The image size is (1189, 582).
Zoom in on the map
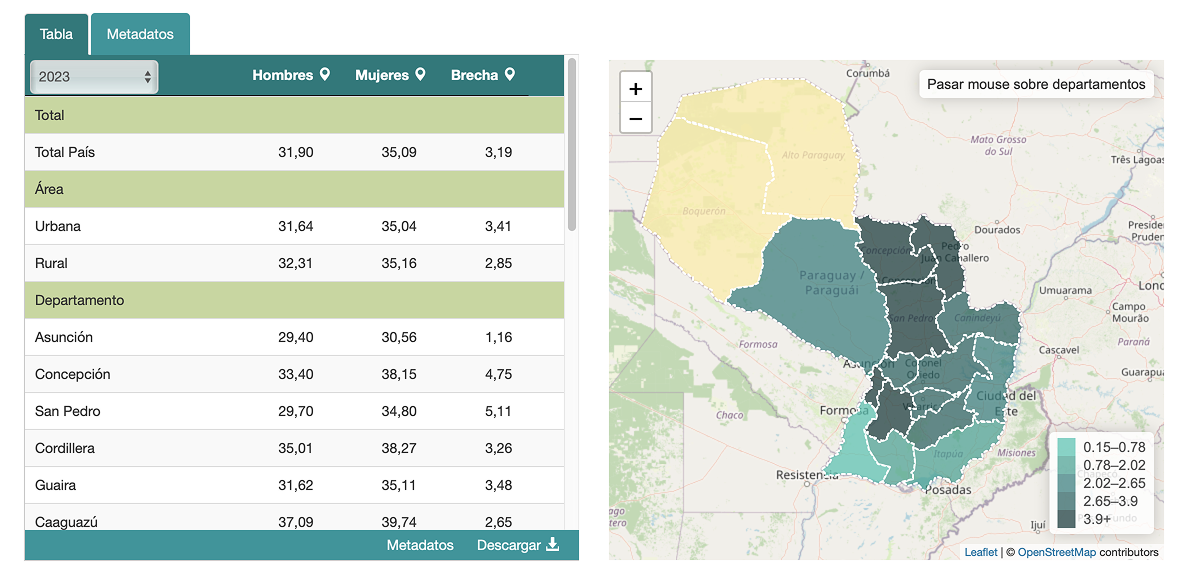[x=636, y=88]
